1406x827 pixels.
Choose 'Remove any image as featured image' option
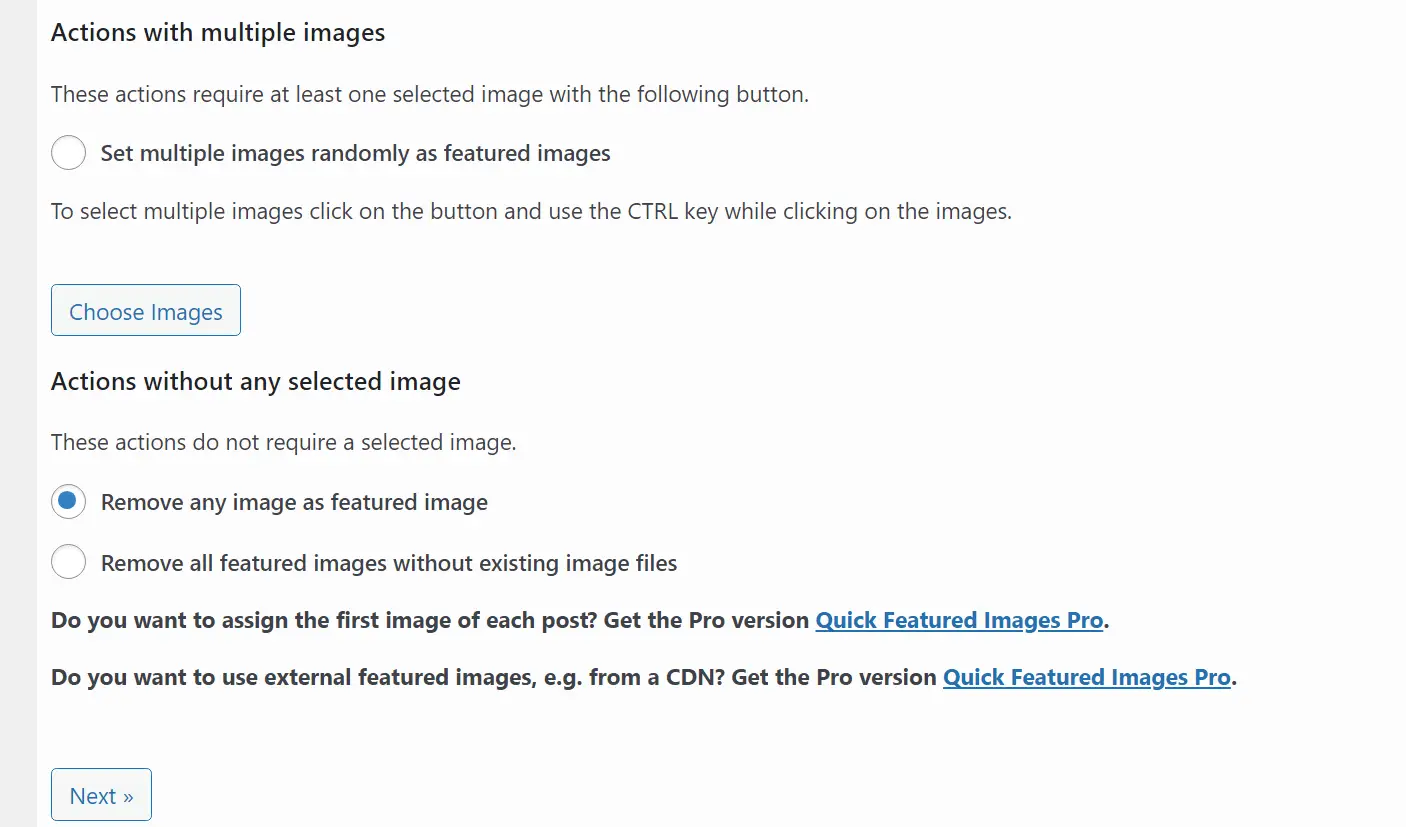tap(68, 501)
